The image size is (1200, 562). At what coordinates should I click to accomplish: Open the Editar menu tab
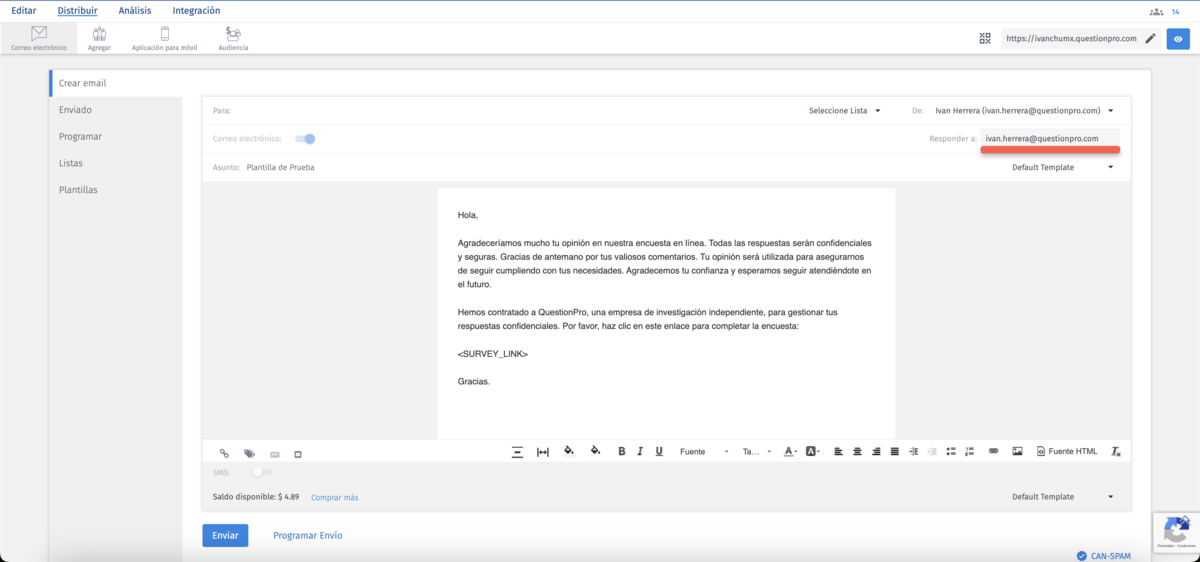coord(24,10)
